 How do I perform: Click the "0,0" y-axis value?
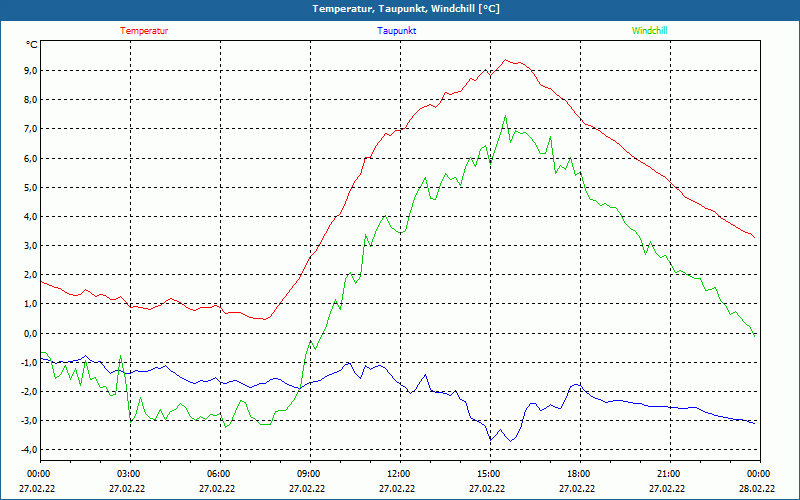[x=30, y=333]
